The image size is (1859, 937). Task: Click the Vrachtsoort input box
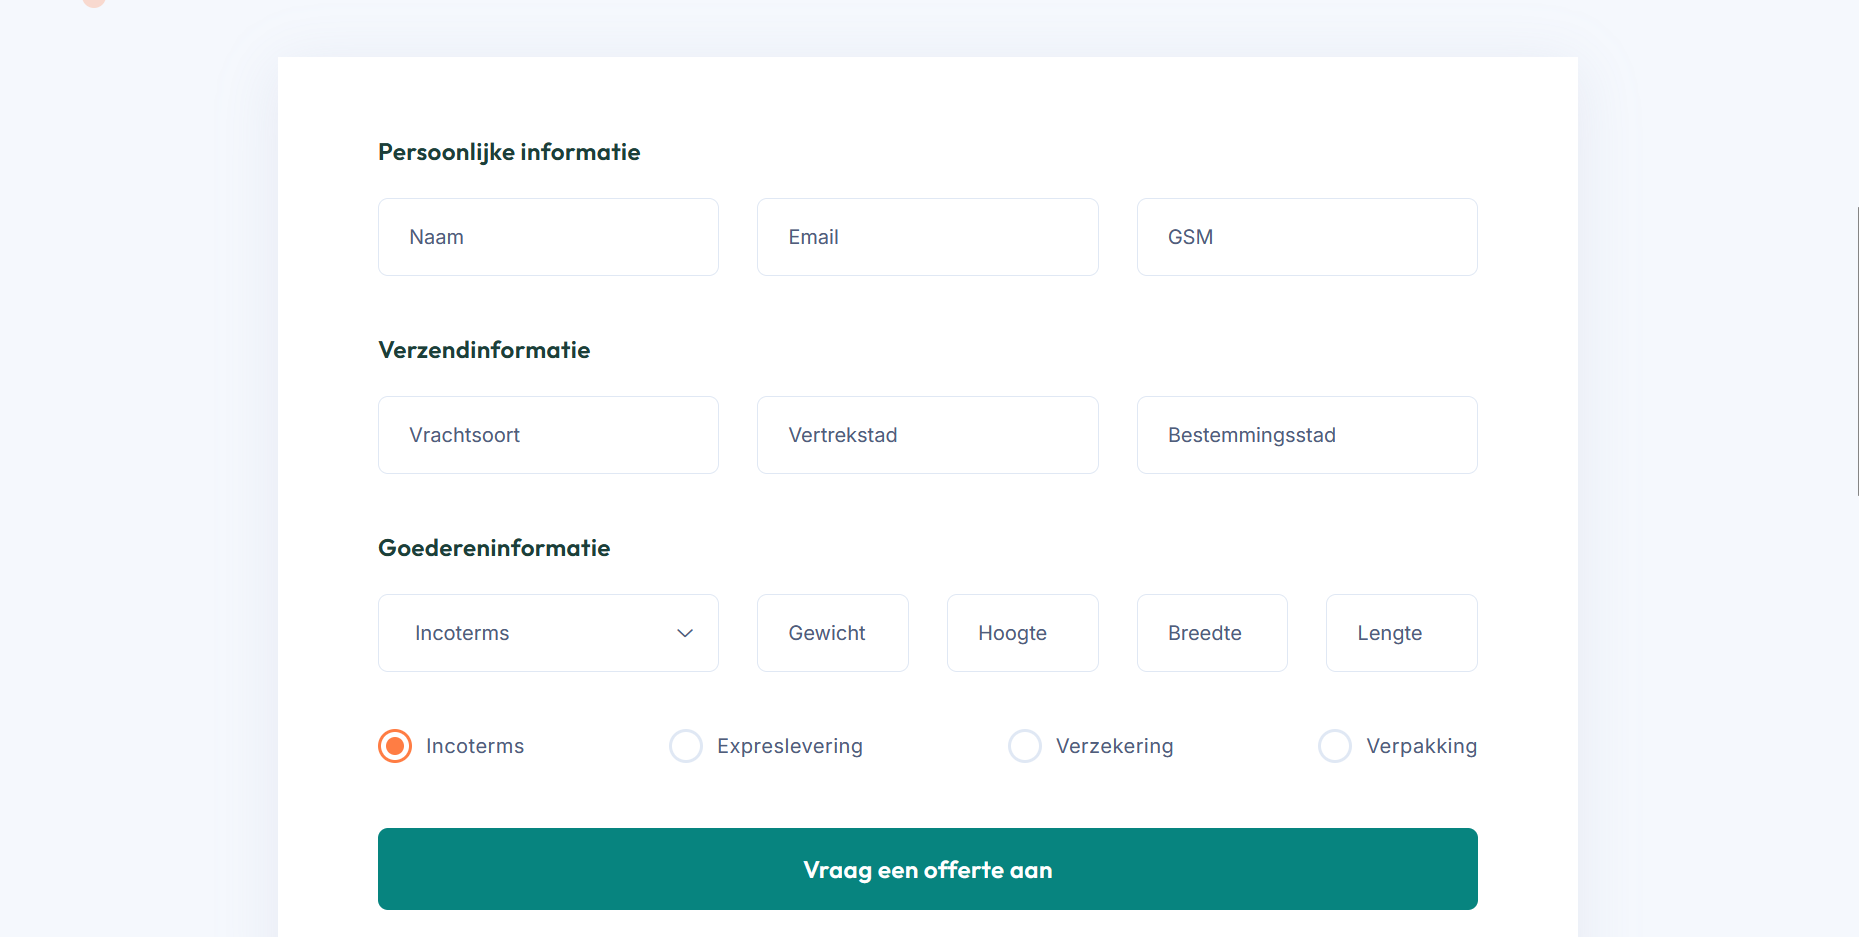[x=548, y=435]
